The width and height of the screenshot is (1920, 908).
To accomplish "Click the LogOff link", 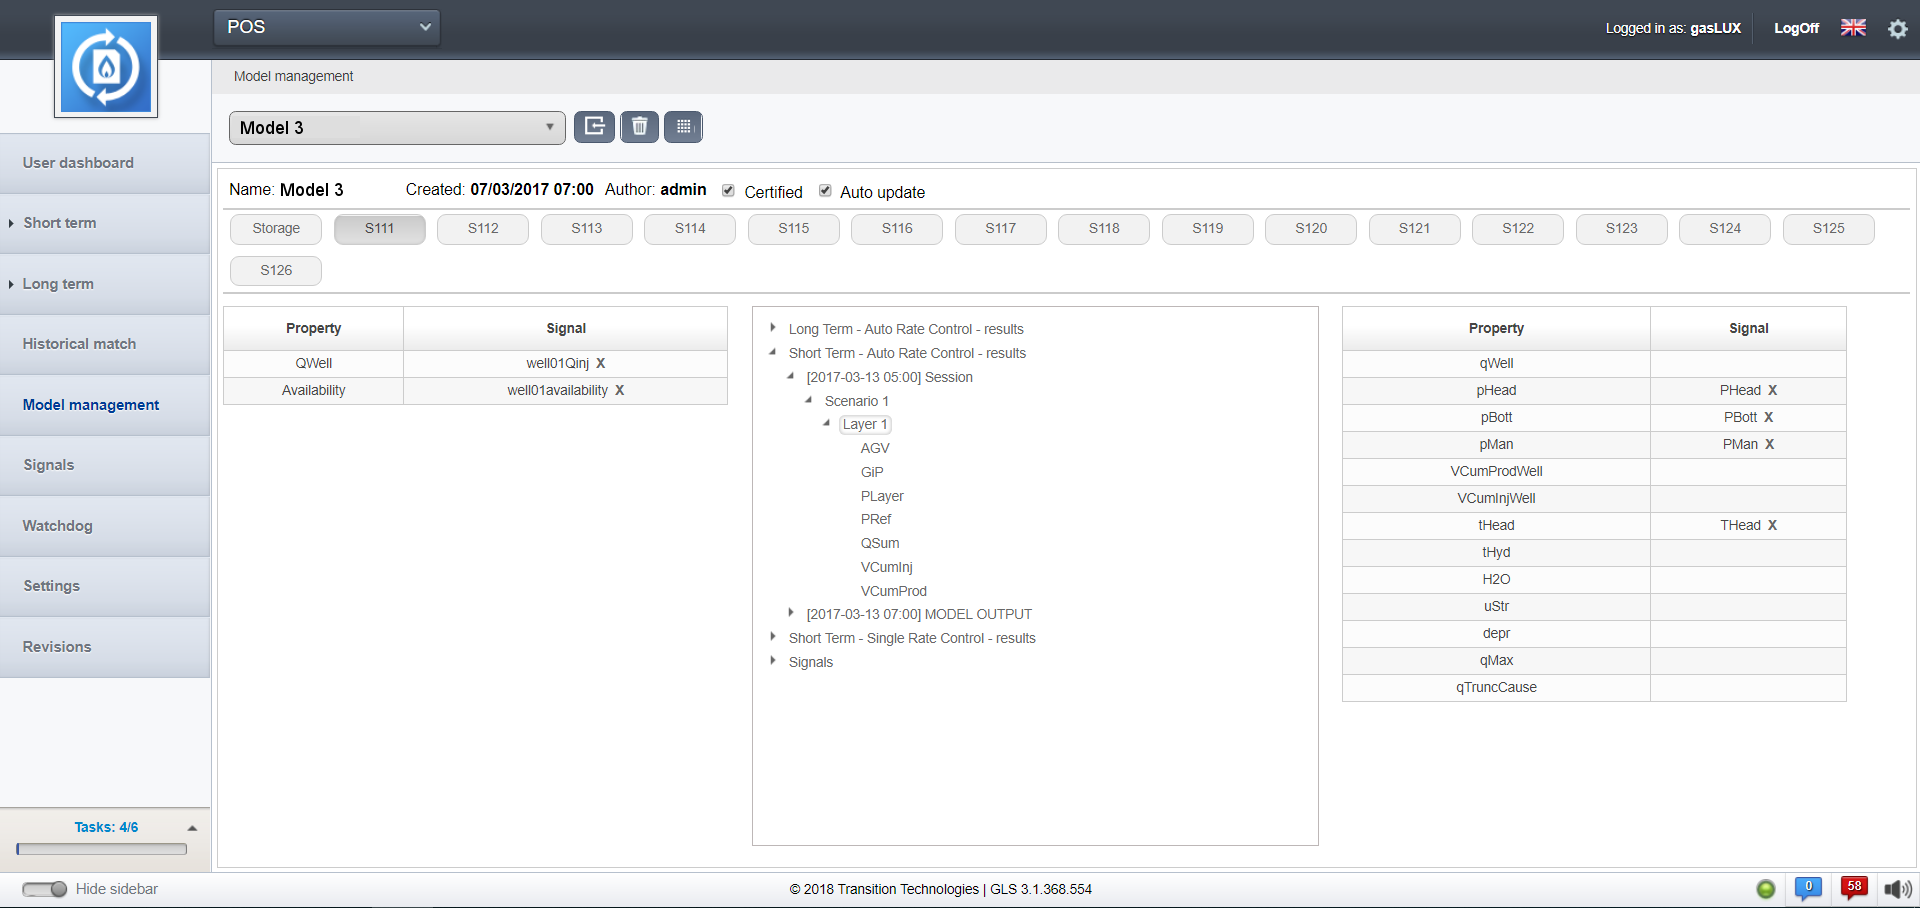I will point(1796,28).
